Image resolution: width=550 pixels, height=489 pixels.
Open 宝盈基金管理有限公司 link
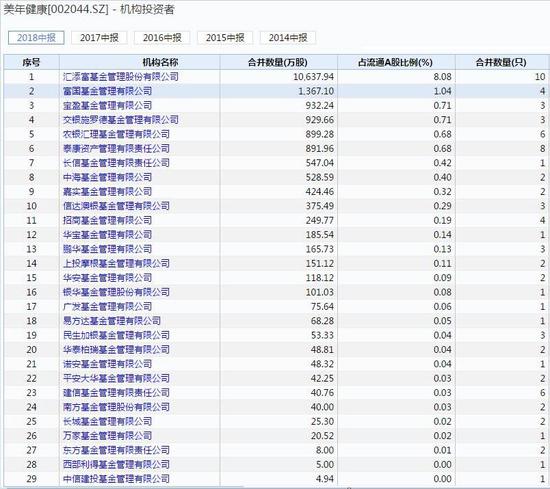(x=107, y=106)
